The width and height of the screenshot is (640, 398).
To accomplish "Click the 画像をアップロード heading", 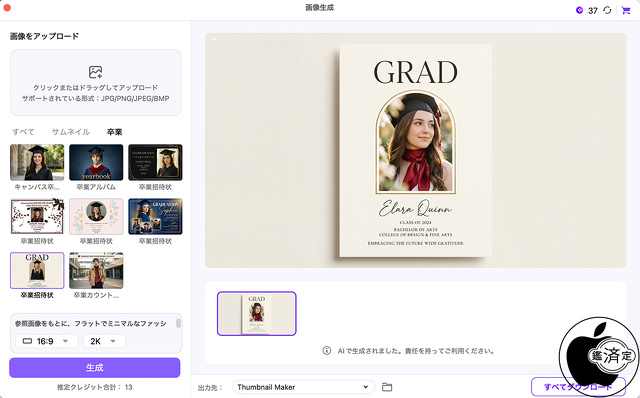I will click(44, 36).
